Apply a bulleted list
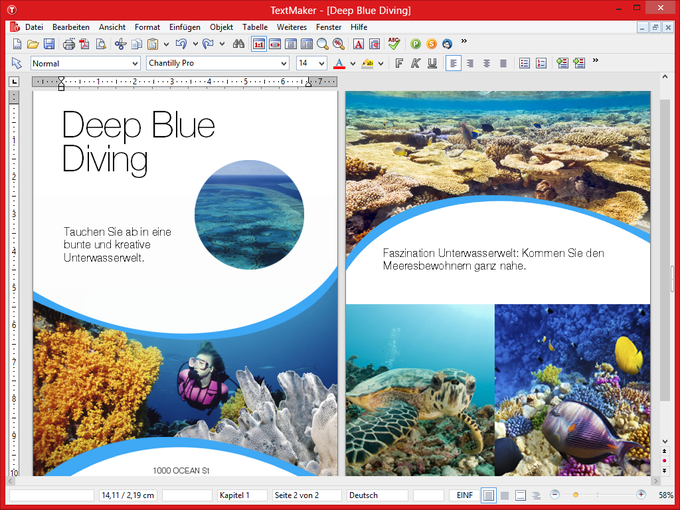This screenshot has height=510, width=680. (x=524, y=63)
